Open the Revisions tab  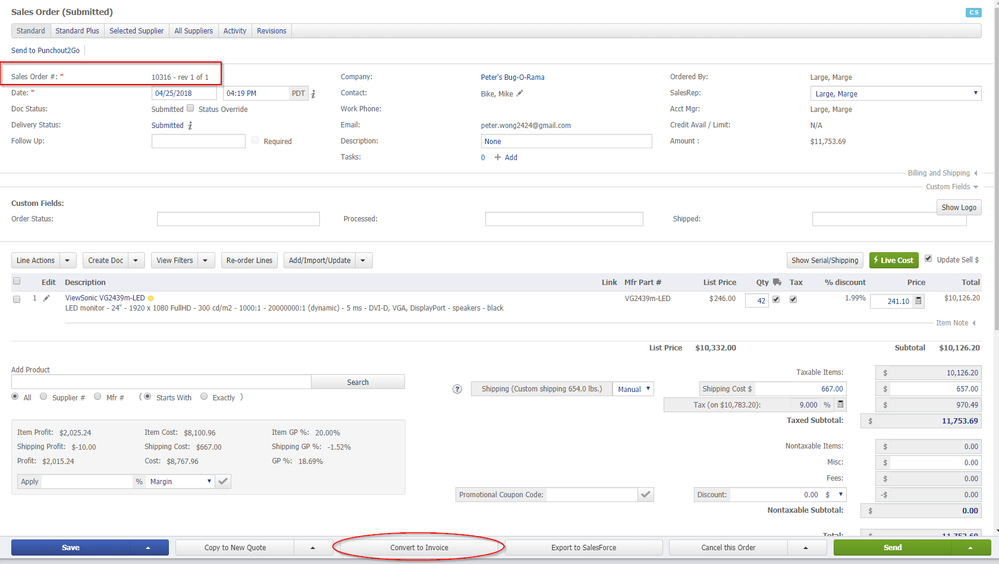[271, 31]
